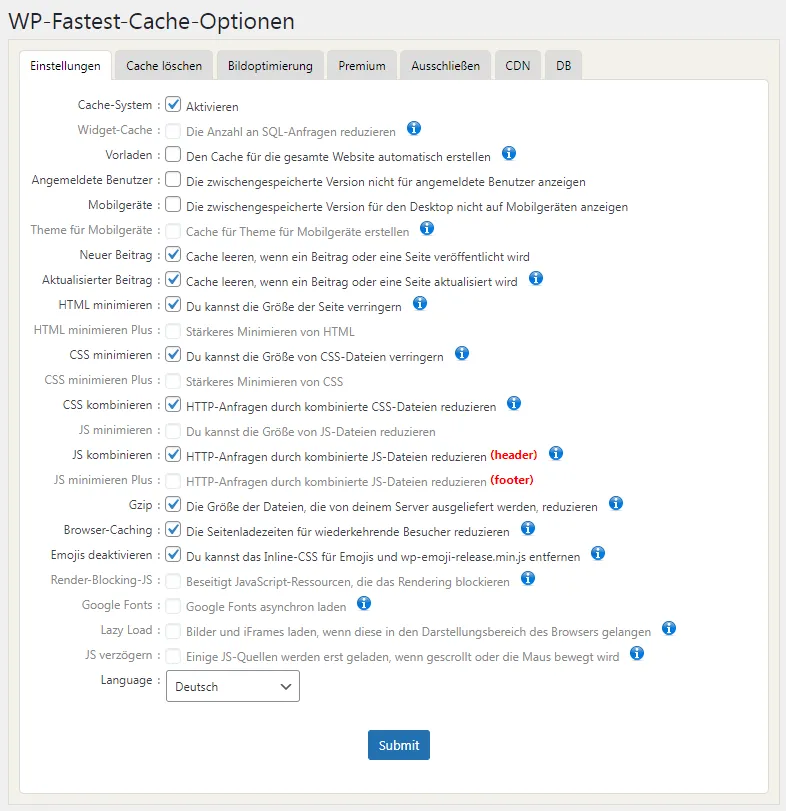786x811 pixels.
Task: Tick the Angemeldete Benutzer checkbox
Action: [173, 179]
